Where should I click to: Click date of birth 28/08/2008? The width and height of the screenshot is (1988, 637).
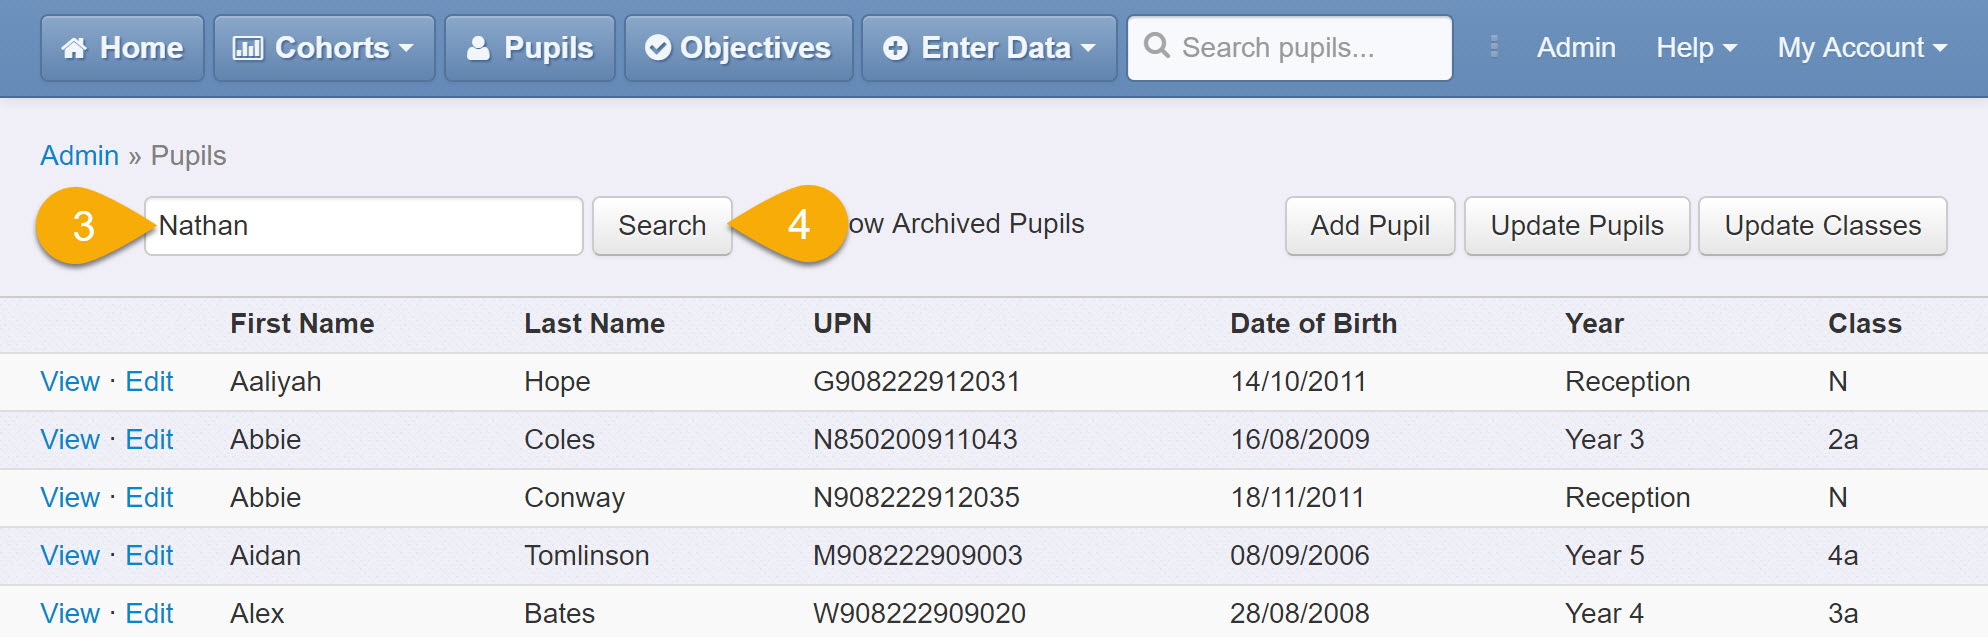coord(1300,614)
